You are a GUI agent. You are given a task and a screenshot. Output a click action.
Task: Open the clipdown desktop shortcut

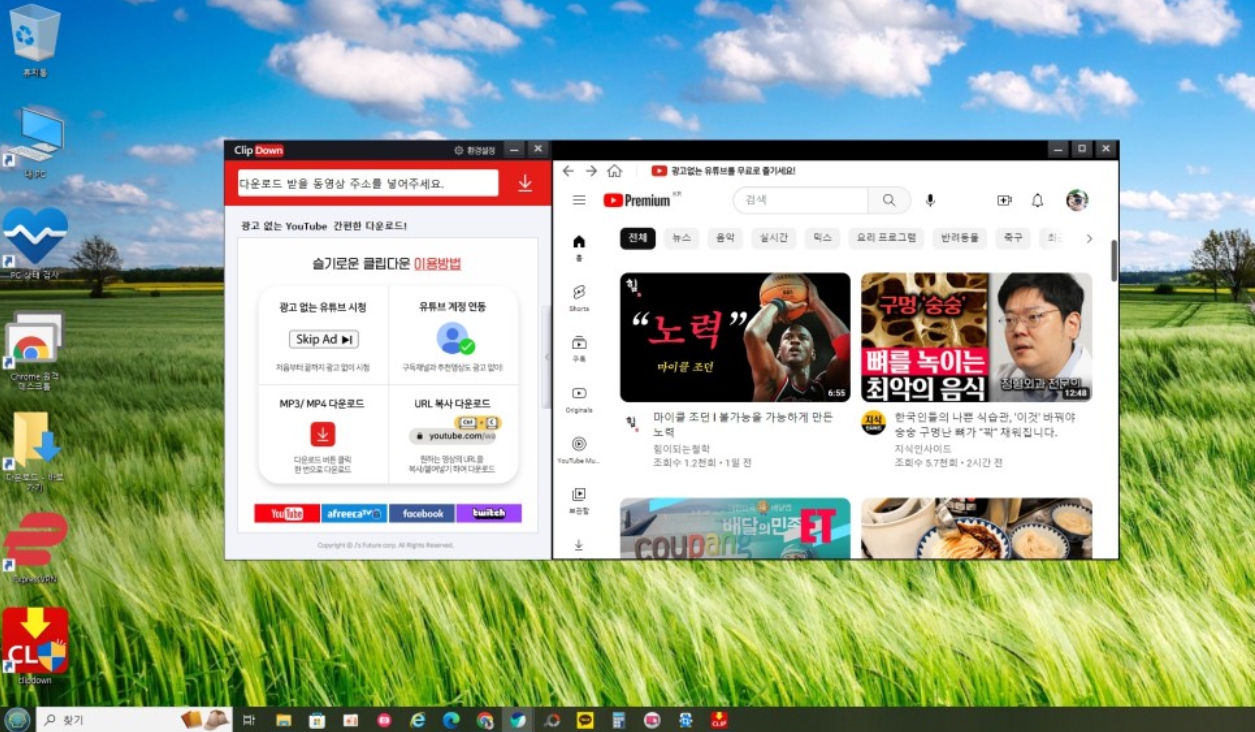(35, 645)
